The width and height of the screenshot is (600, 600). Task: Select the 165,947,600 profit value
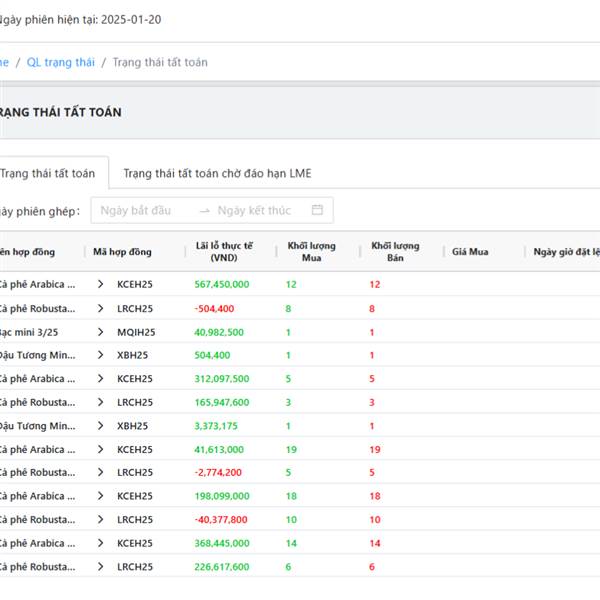click(222, 402)
